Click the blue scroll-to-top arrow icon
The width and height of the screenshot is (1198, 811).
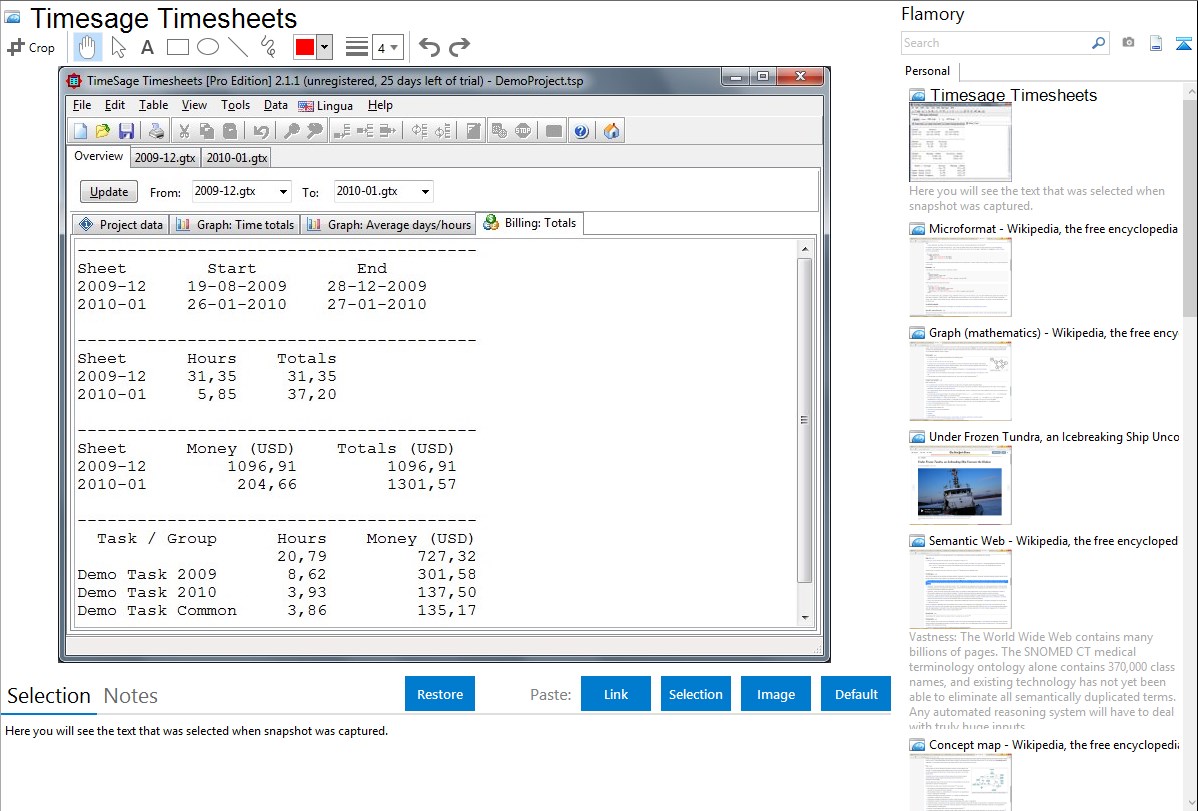coord(1183,44)
